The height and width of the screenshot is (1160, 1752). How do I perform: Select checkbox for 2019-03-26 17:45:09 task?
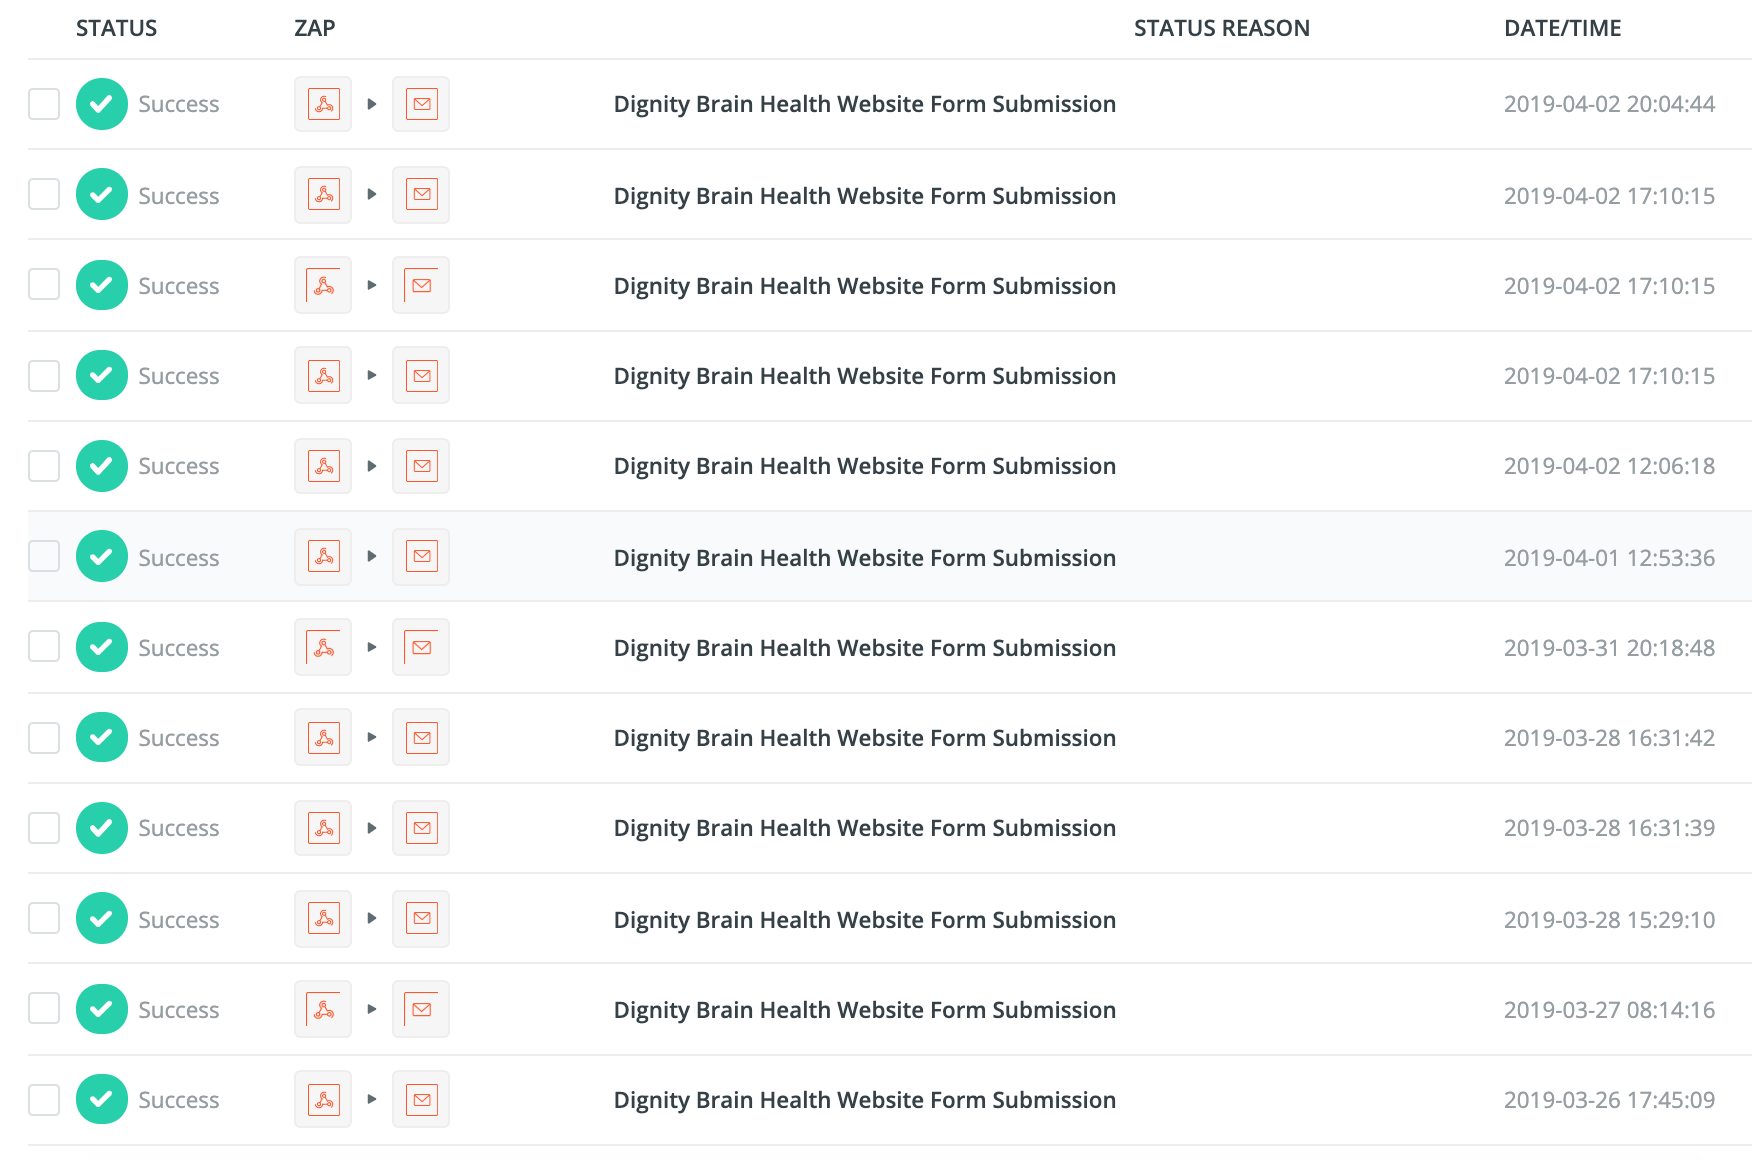tap(44, 1100)
